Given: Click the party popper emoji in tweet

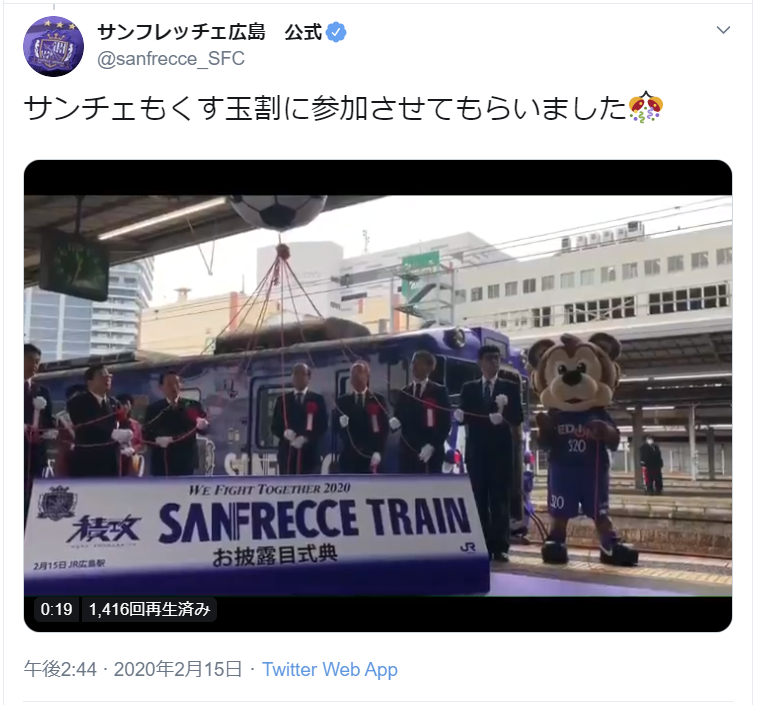Looking at the screenshot, I should pos(646,108).
